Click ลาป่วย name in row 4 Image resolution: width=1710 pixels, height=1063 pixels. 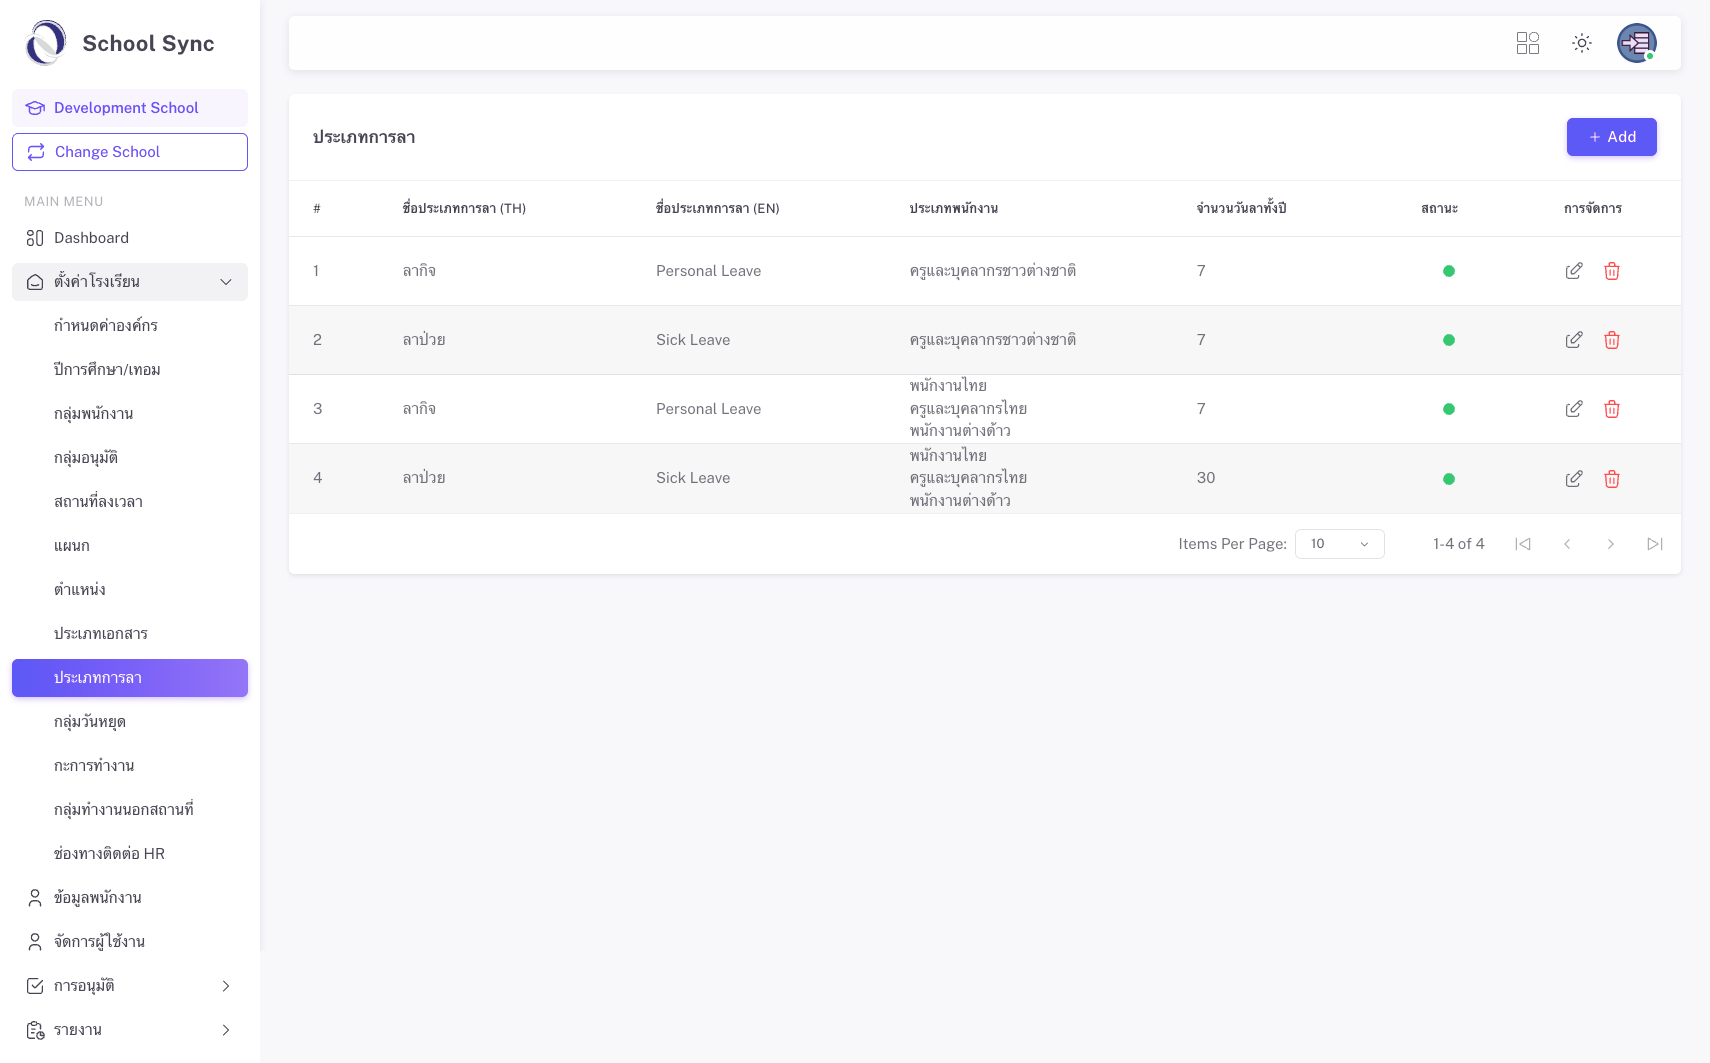(x=424, y=478)
